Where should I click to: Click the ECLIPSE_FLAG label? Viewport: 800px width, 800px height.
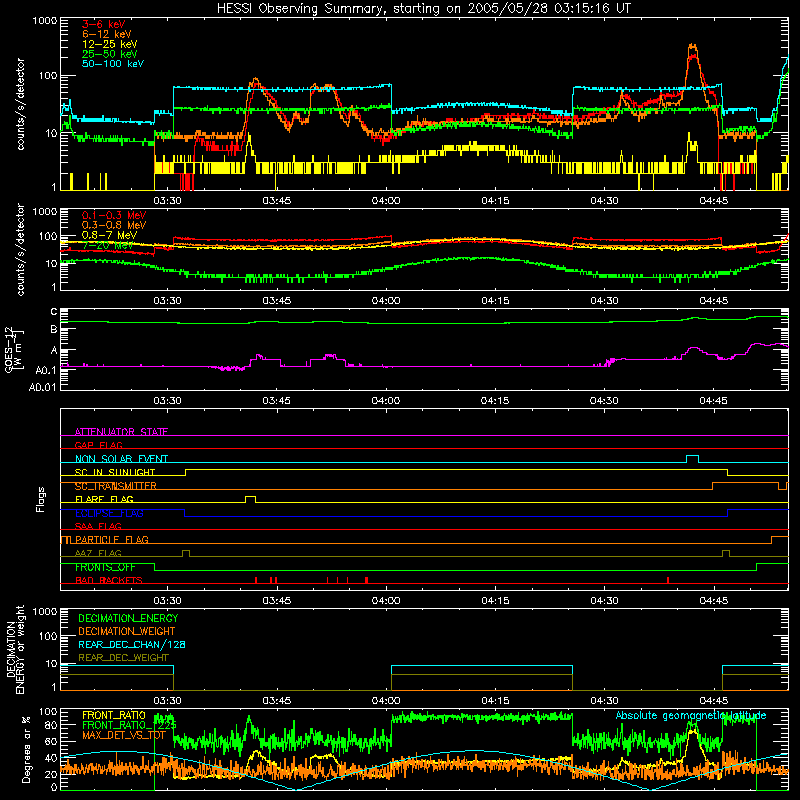tap(109, 513)
